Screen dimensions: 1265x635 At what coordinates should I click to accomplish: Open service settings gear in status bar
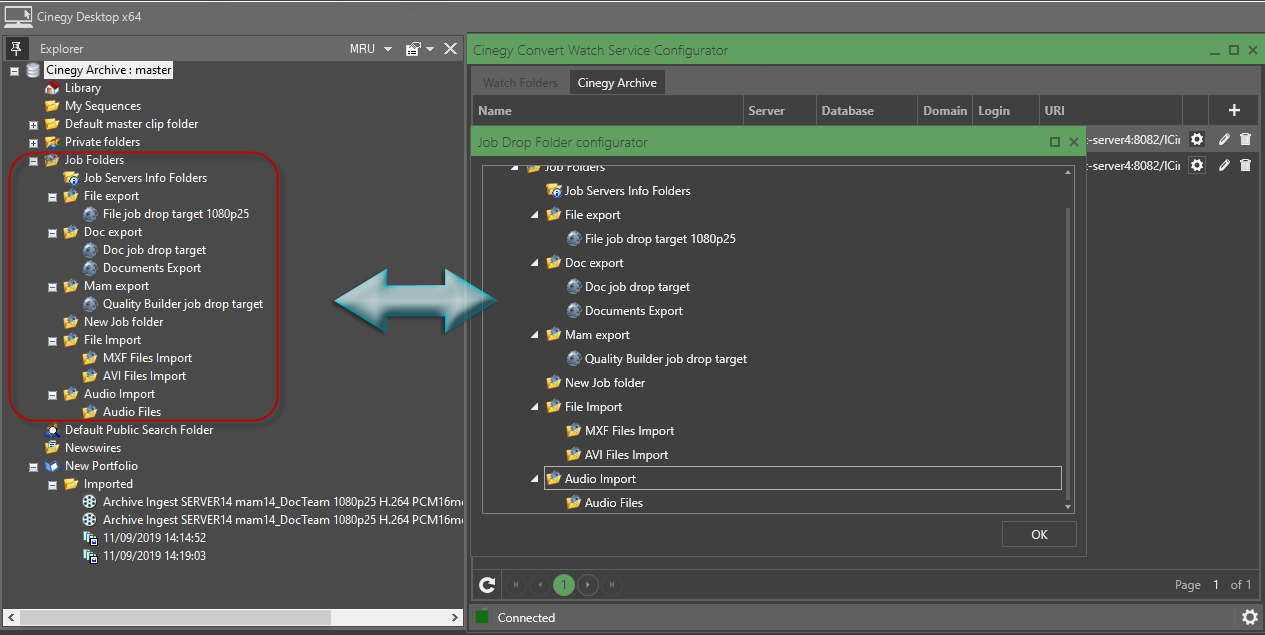pyautogui.click(x=1249, y=617)
